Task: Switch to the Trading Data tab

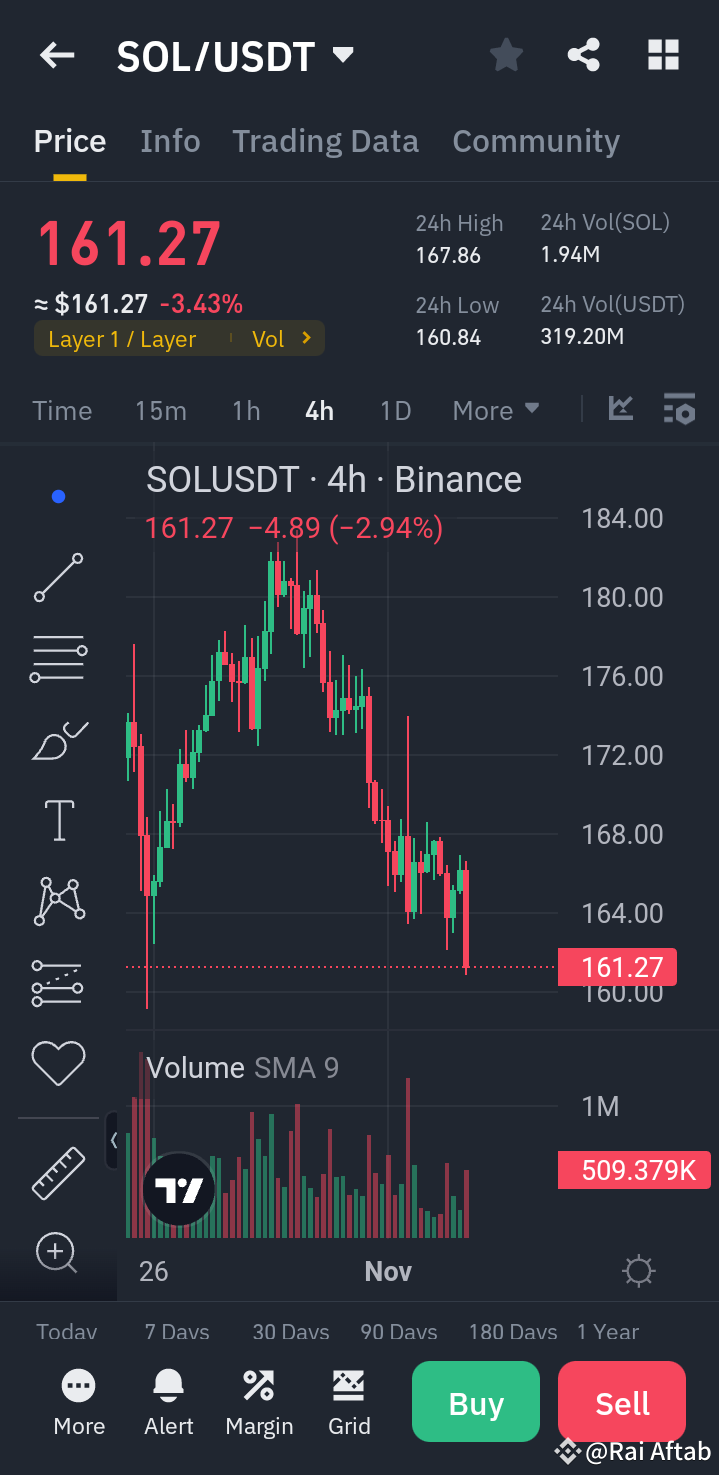Action: pos(325,141)
